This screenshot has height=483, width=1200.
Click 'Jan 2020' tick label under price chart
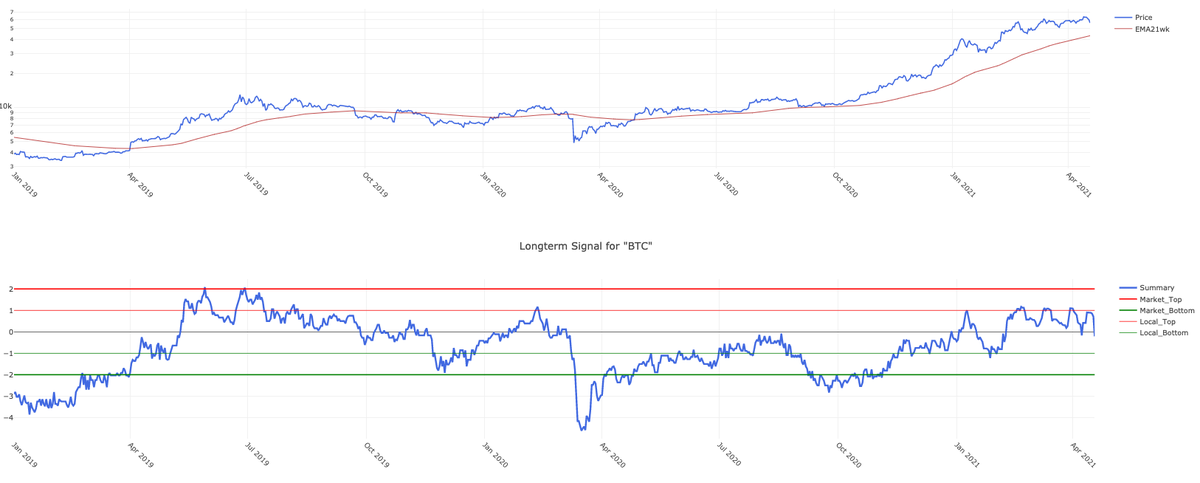pyautogui.click(x=492, y=185)
